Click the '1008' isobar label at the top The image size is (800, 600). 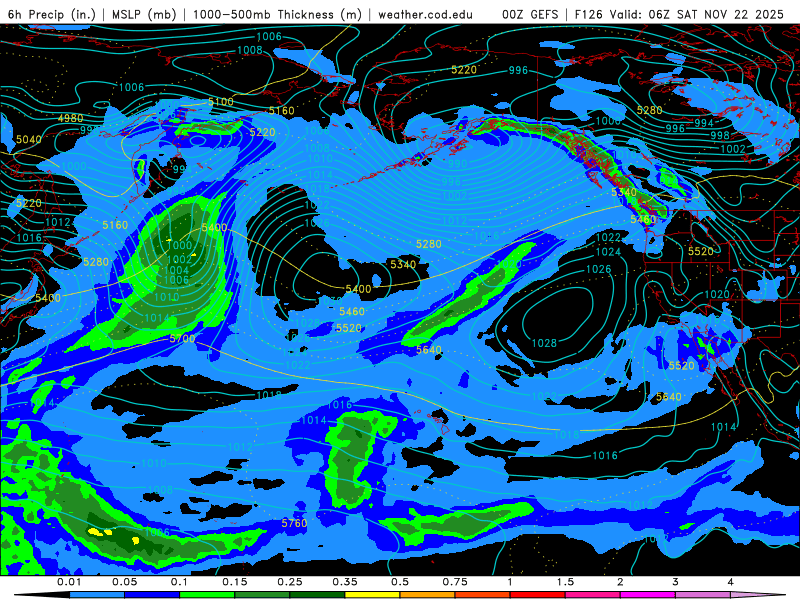coord(250,50)
